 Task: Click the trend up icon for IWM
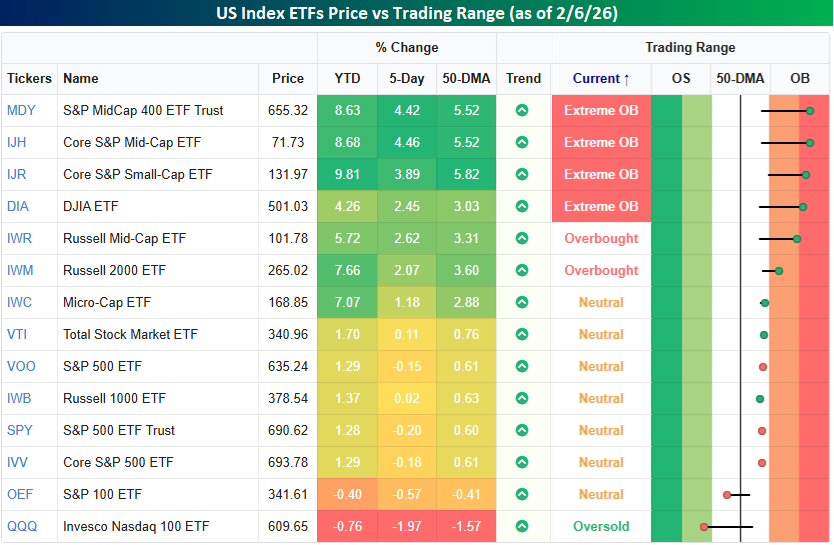click(522, 270)
